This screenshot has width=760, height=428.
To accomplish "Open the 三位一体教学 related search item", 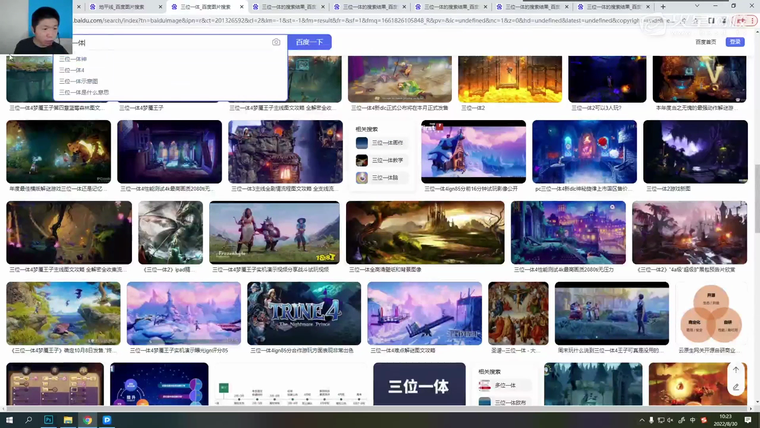I will [387, 160].
